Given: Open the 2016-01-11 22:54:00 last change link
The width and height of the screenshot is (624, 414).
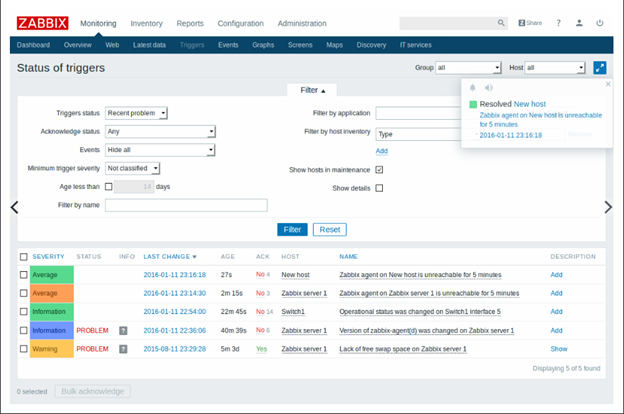Looking at the screenshot, I should [x=175, y=312].
